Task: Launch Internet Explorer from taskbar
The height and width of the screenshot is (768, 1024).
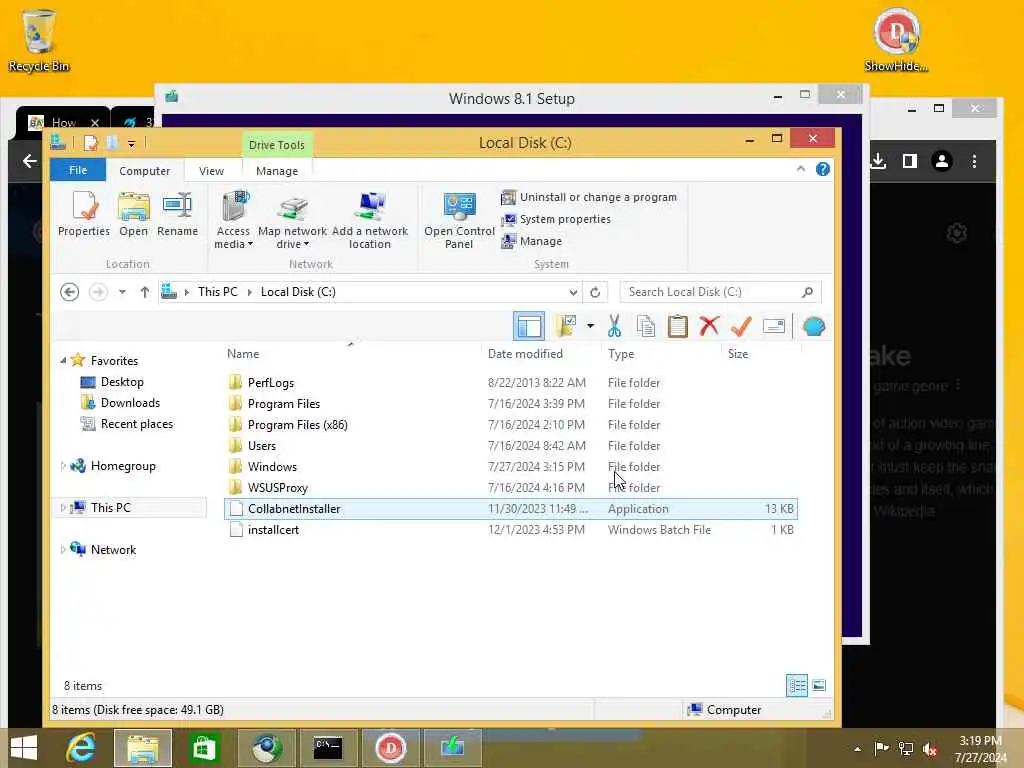Action: pyautogui.click(x=81, y=748)
